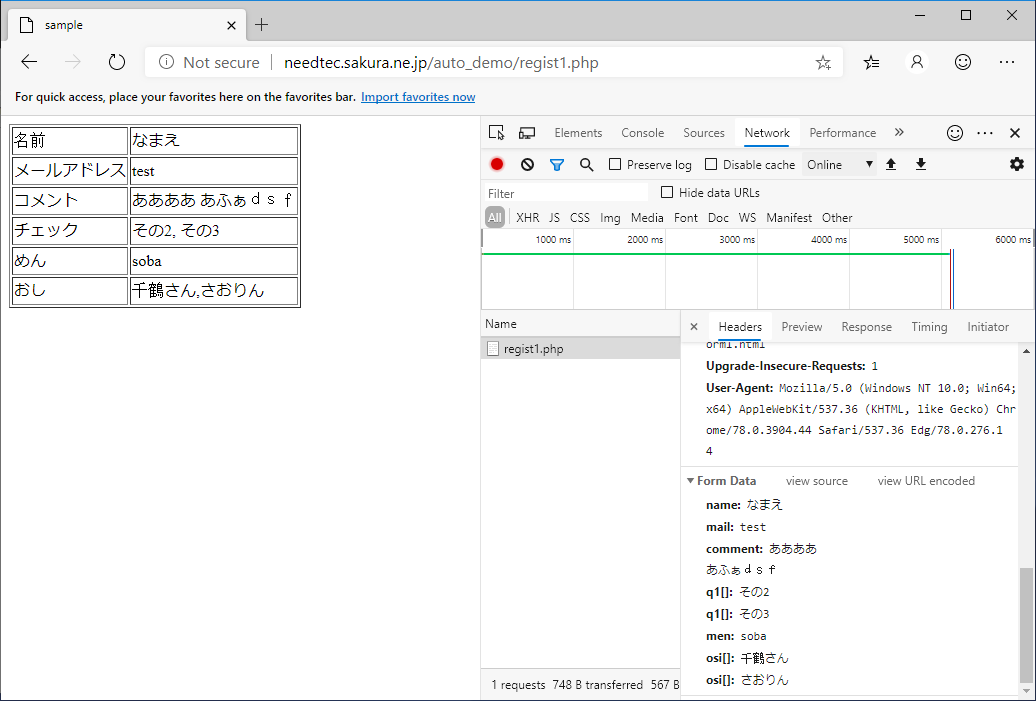Close the DevTools panel
1036x701 pixels.
coord(1015,133)
